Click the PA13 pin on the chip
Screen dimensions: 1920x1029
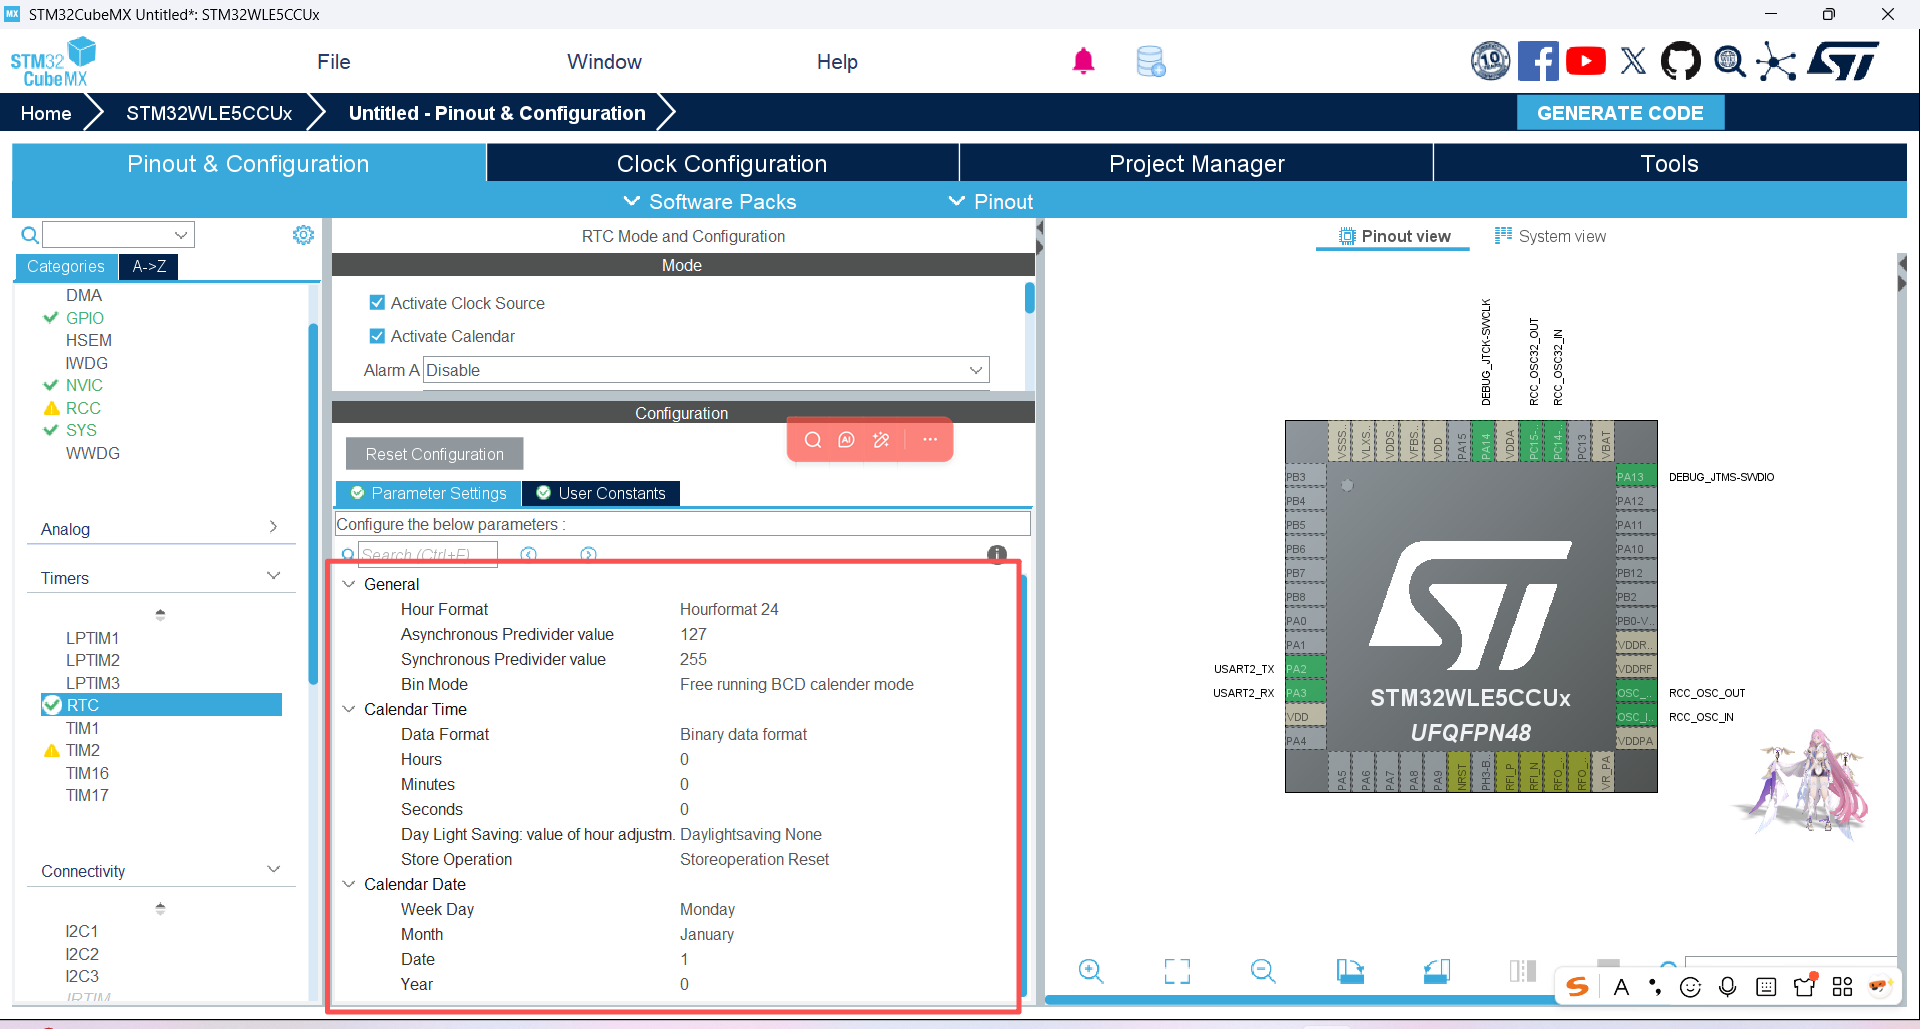click(1635, 477)
